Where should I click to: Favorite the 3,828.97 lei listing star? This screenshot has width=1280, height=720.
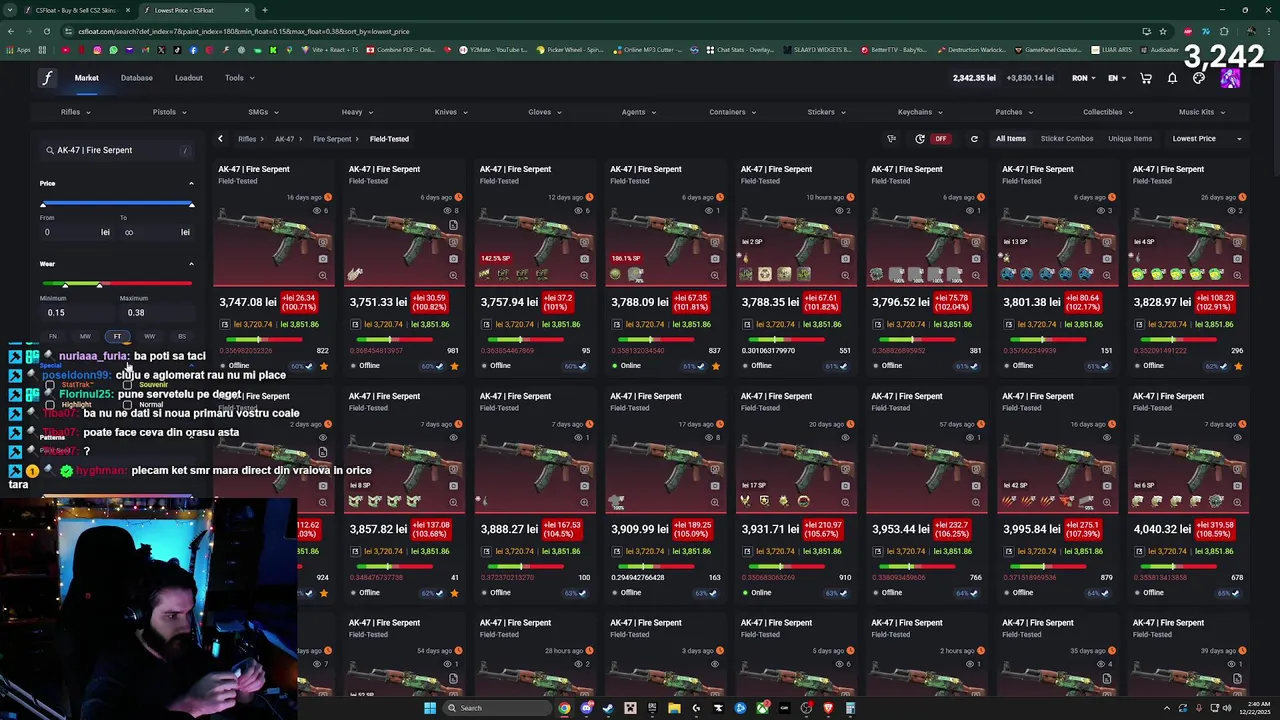[1238, 366]
